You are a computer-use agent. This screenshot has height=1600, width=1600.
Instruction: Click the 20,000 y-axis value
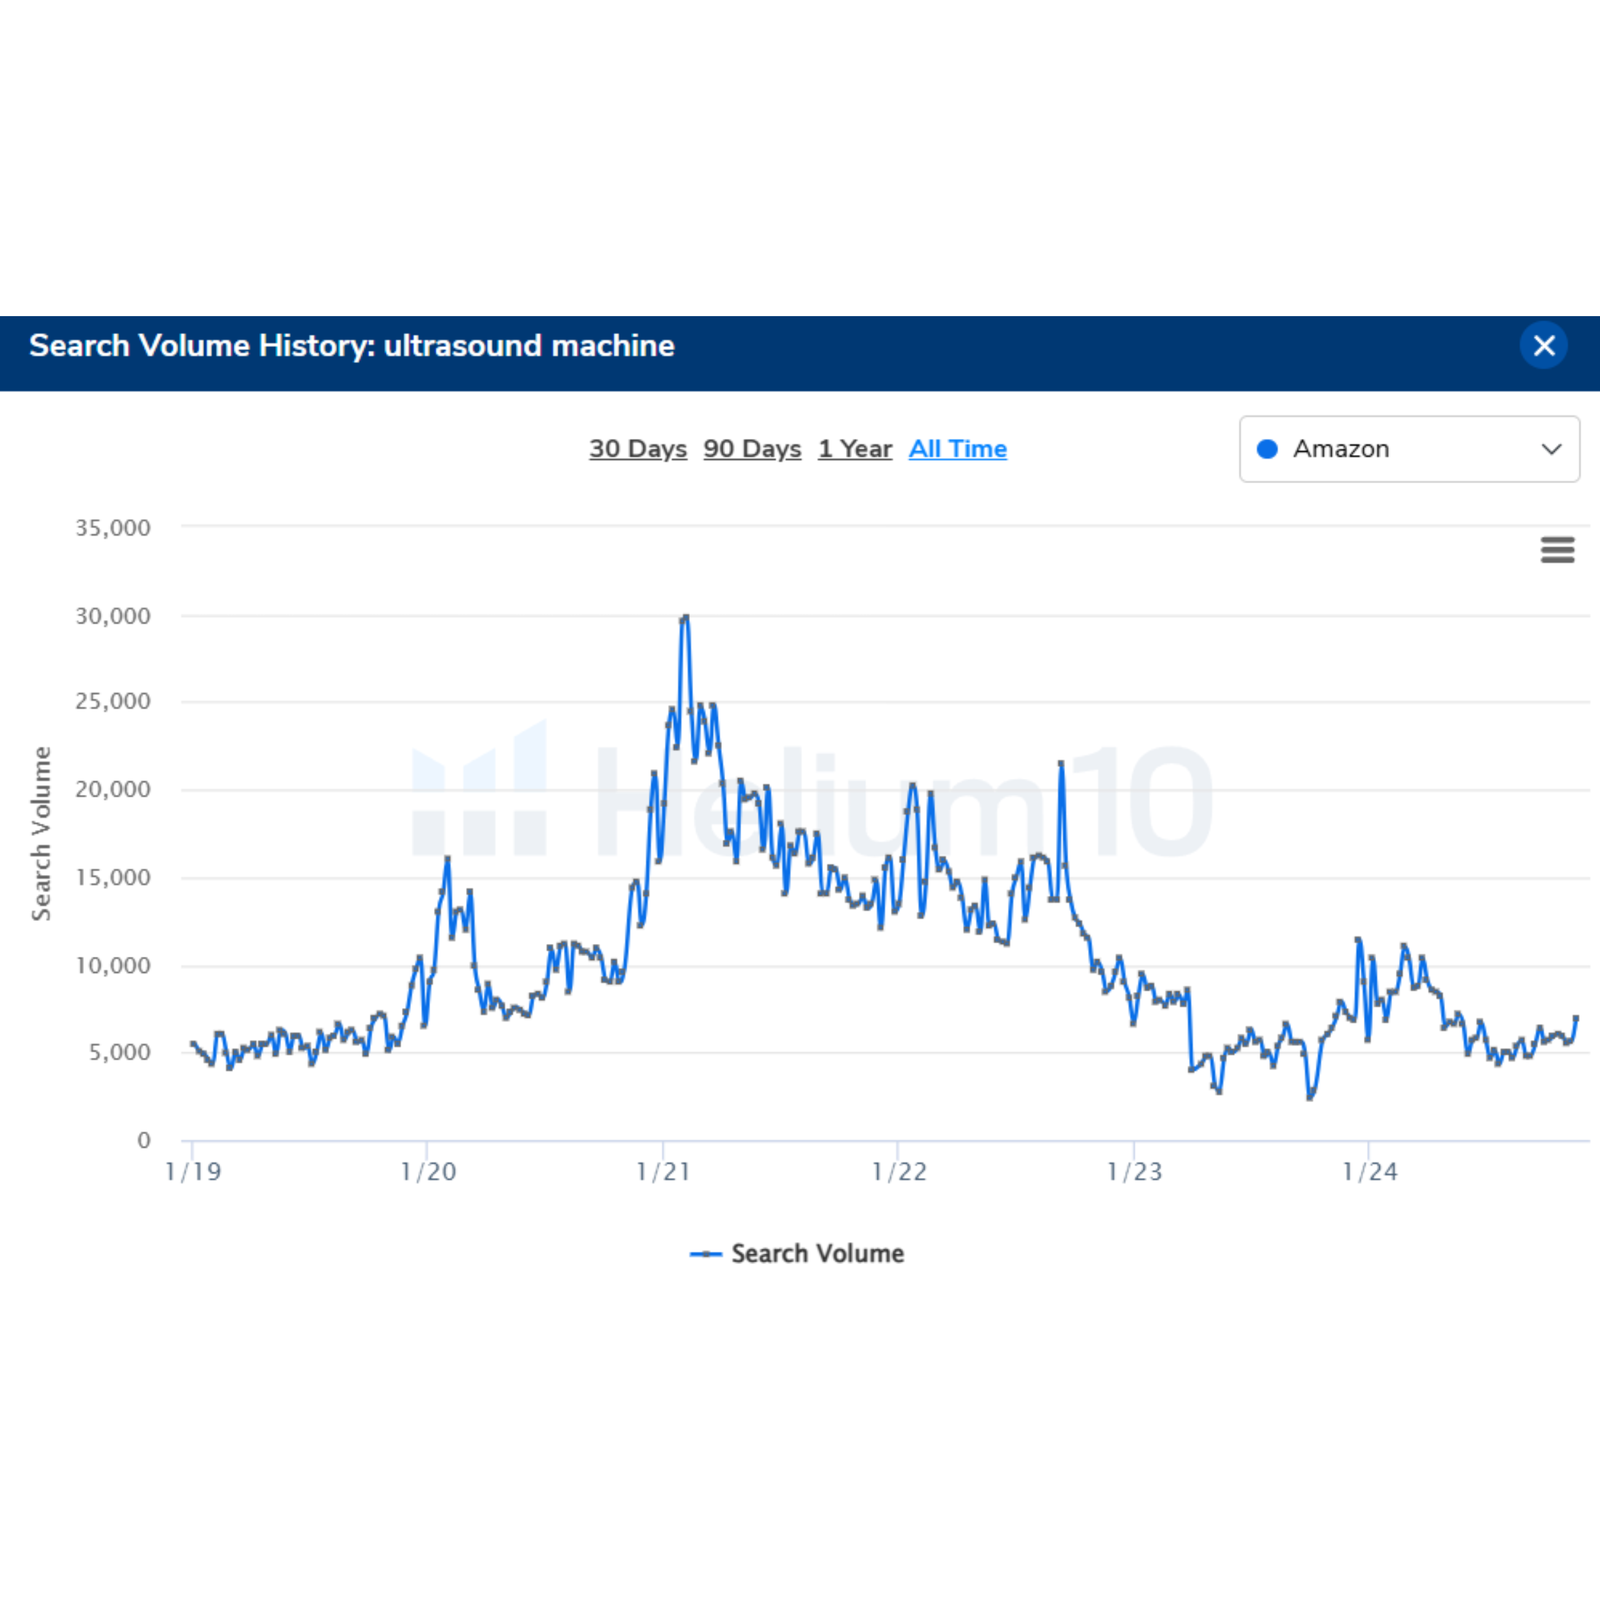pos(113,790)
